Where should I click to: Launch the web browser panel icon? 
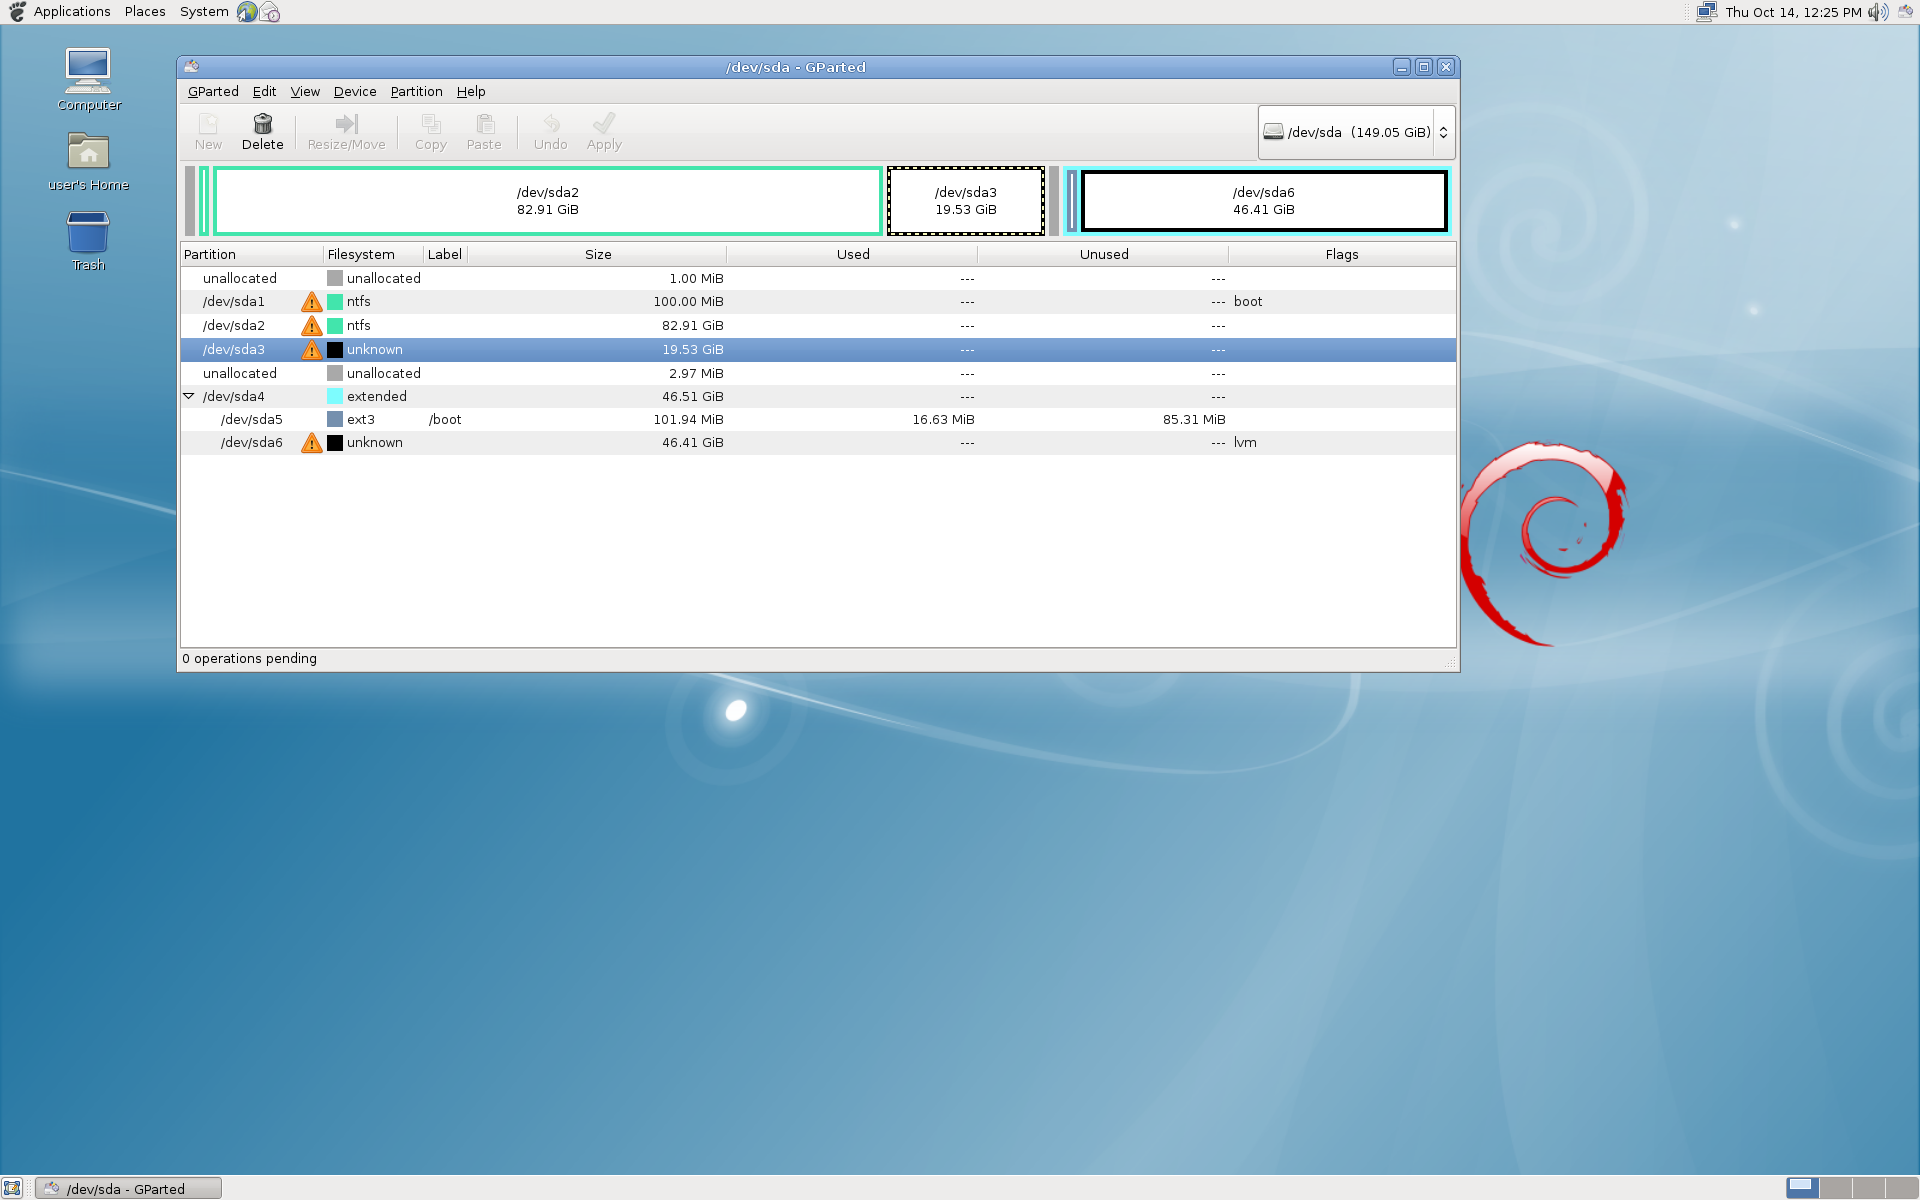247,12
